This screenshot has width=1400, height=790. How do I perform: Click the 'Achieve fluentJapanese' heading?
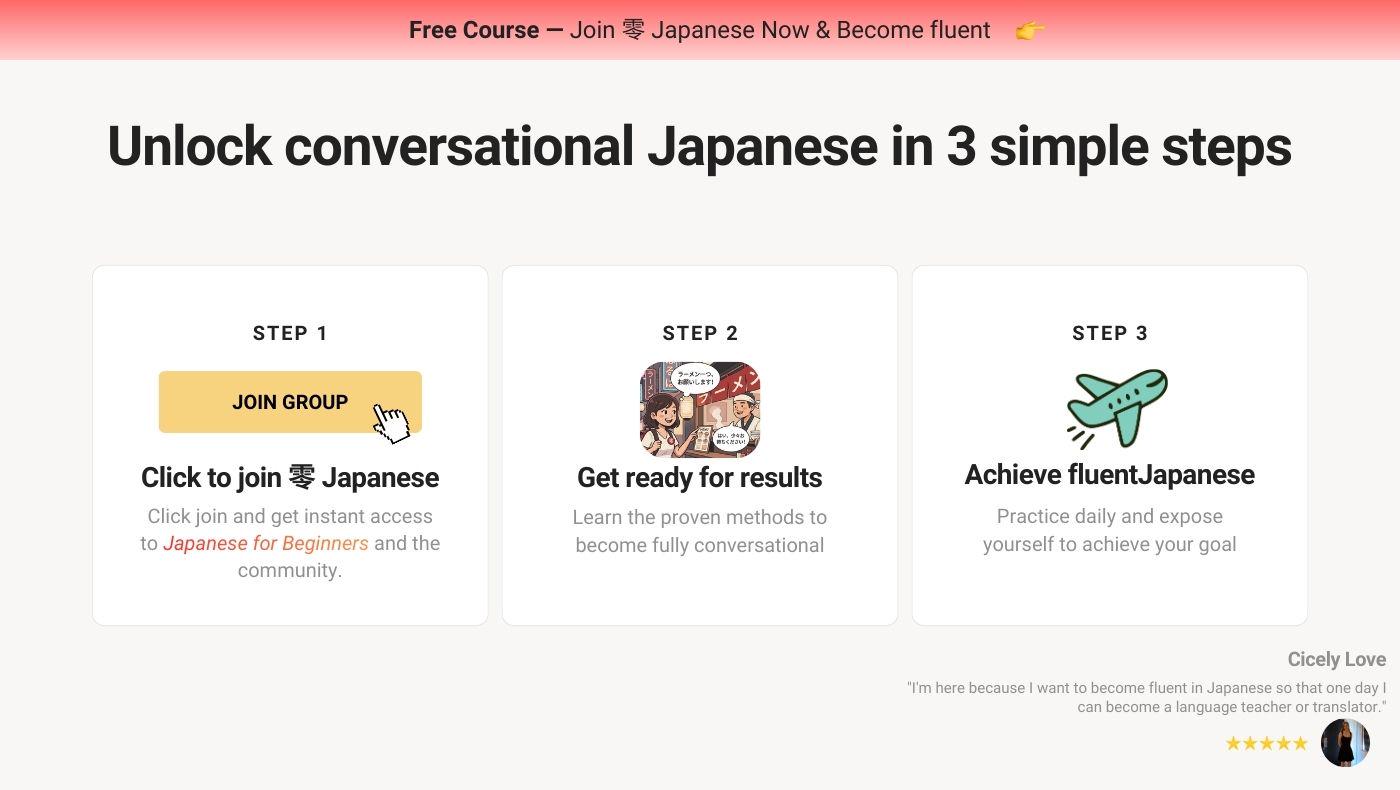tap(1110, 475)
